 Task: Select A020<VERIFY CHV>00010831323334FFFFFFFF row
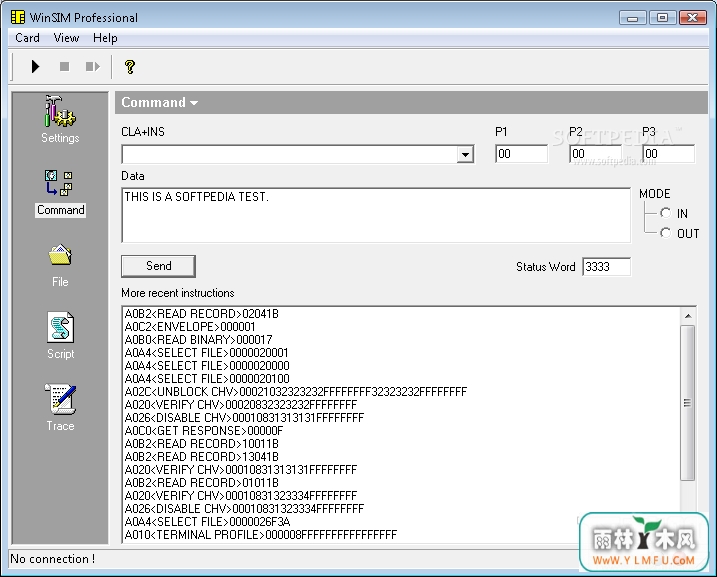pos(241,496)
